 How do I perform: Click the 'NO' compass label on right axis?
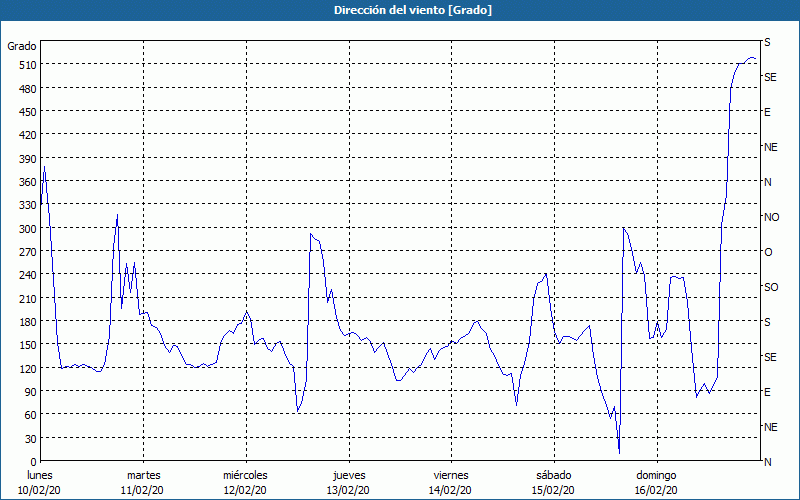pyautogui.click(x=771, y=217)
